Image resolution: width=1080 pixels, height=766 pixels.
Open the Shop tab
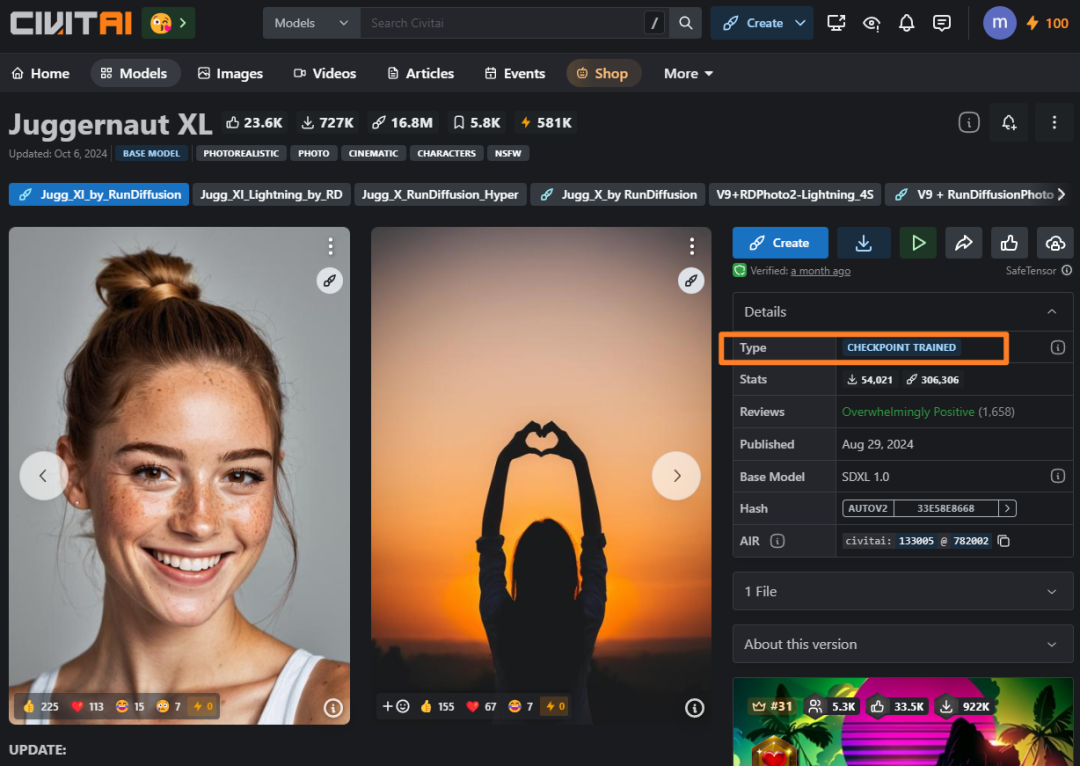(x=603, y=73)
